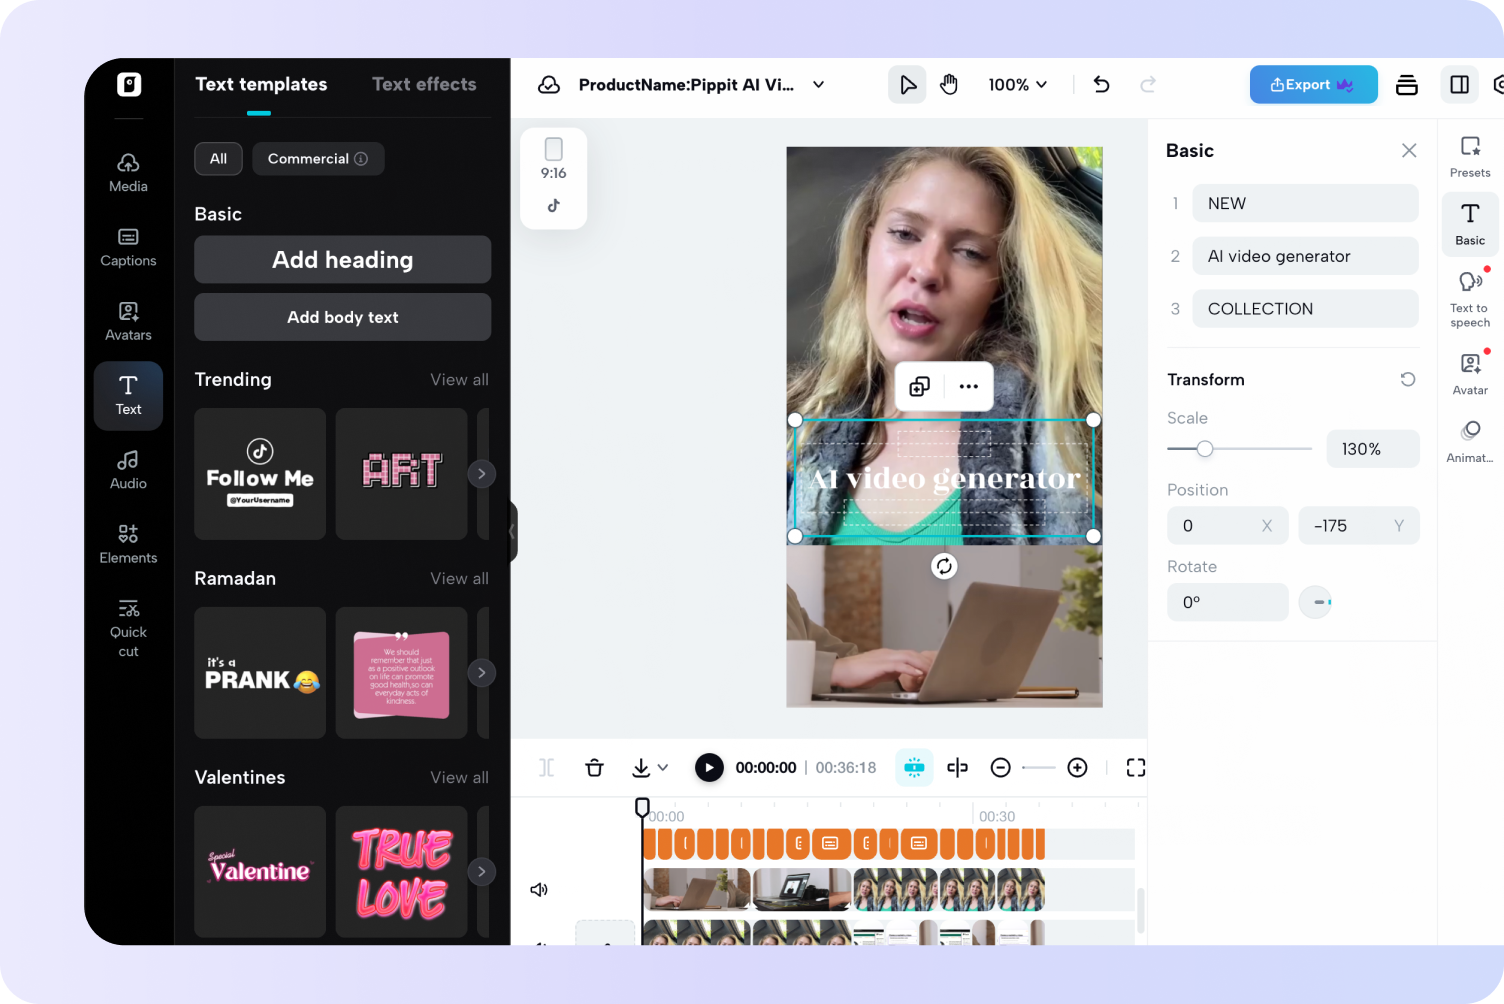Screen dimensions: 1504x1004
Task: Open the Avatars panel in the left sidebar
Action: [x=128, y=320]
